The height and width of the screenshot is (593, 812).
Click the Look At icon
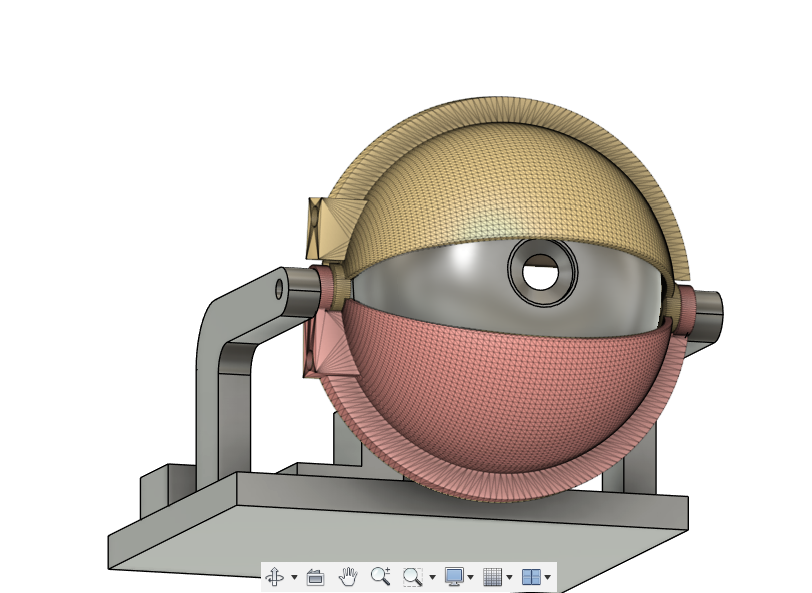pyautogui.click(x=315, y=576)
